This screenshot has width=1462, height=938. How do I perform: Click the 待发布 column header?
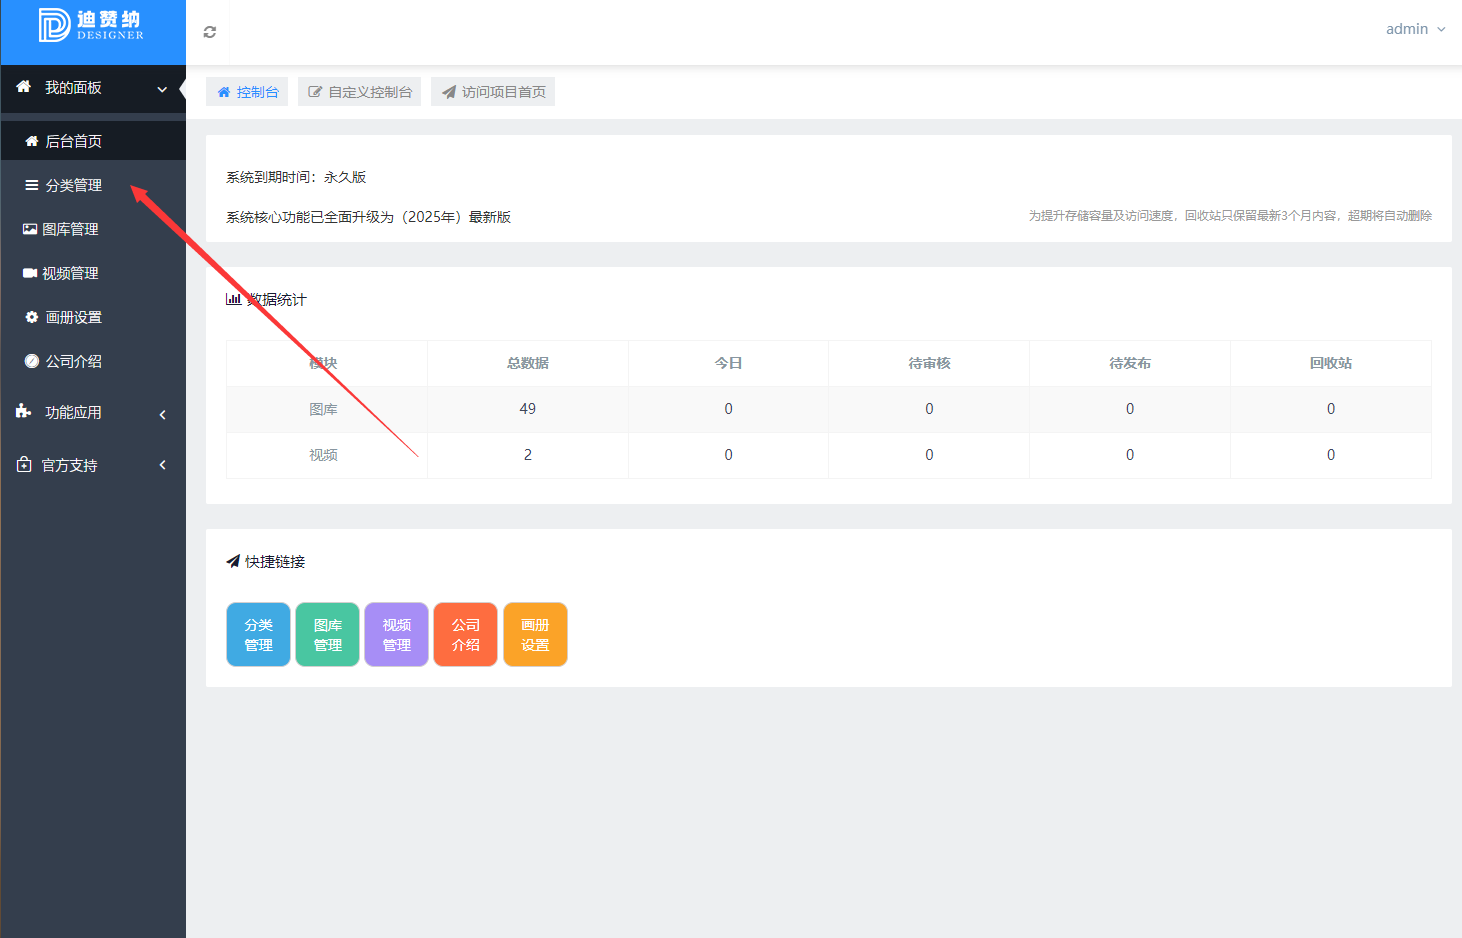pyautogui.click(x=1130, y=363)
